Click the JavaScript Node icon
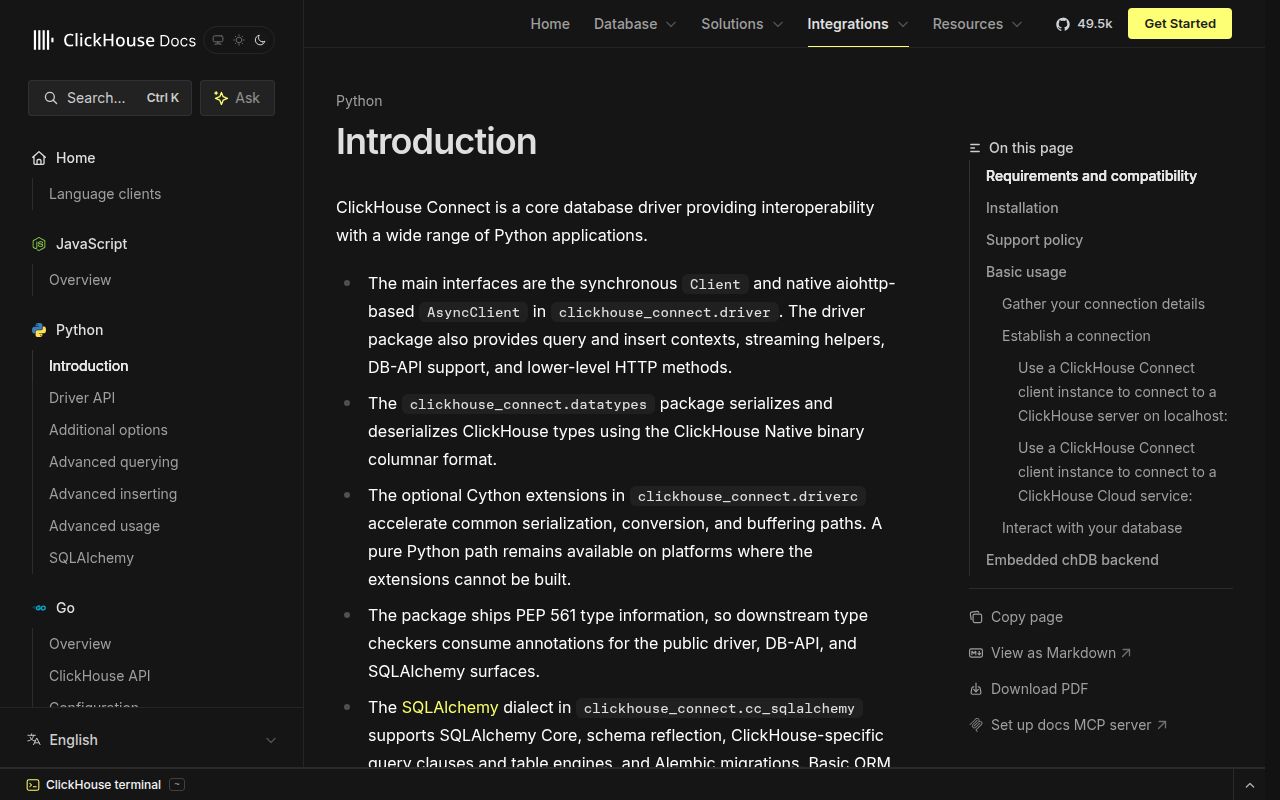Image resolution: width=1280 pixels, height=800 pixels. click(39, 244)
